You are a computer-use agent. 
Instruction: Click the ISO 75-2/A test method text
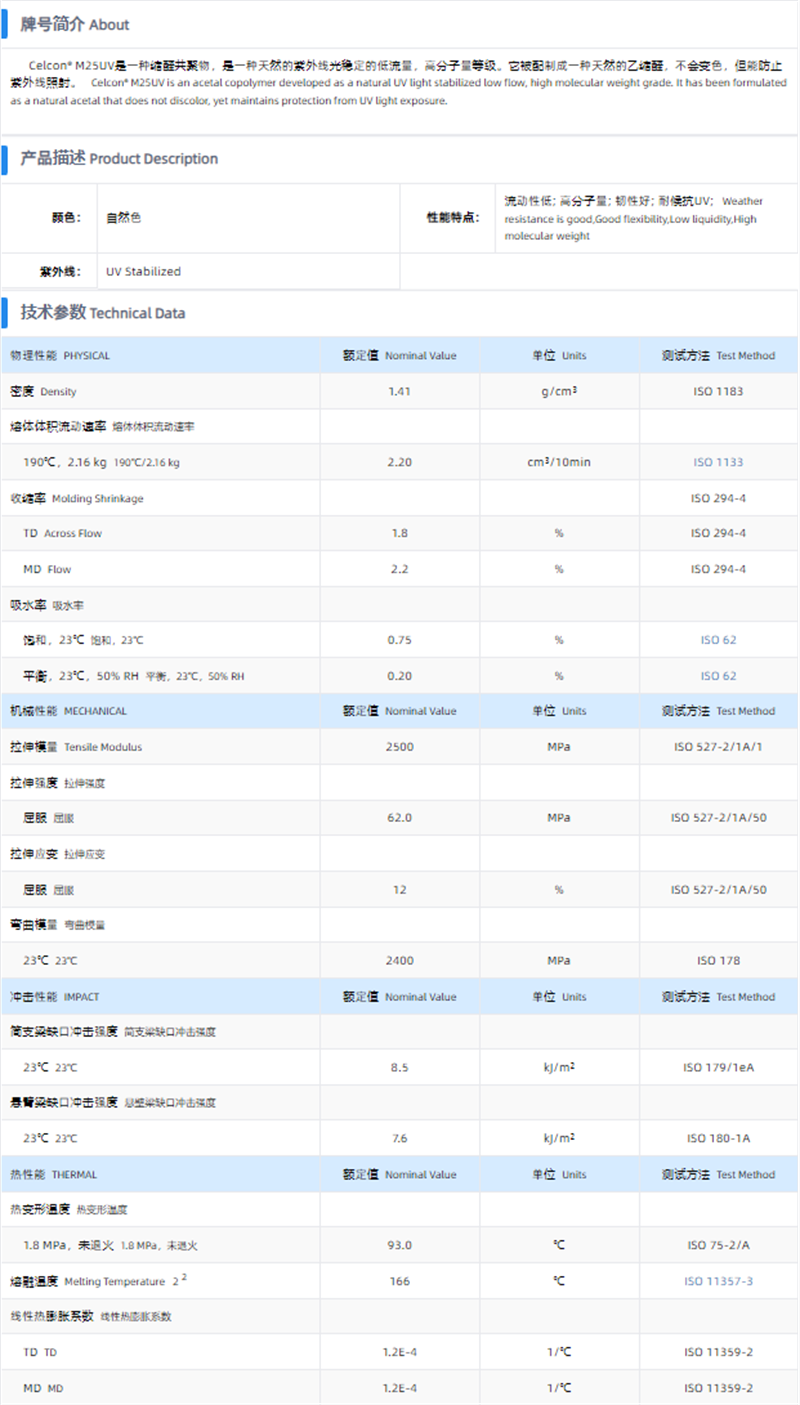coord(718,1245)
